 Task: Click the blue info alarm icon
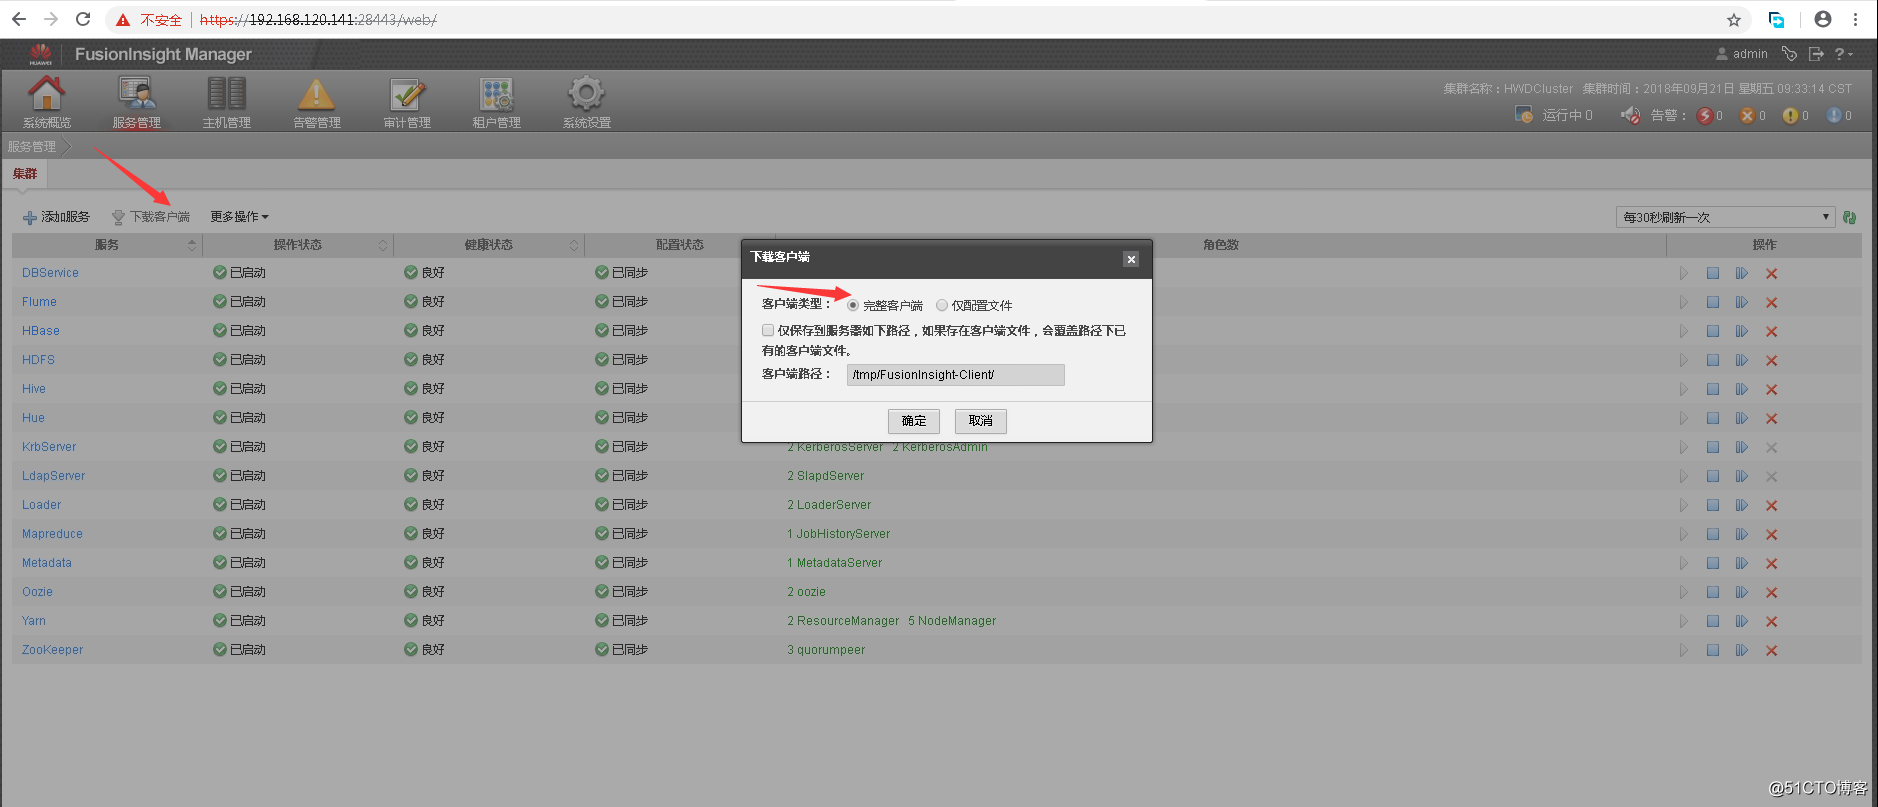[1834, 116]
